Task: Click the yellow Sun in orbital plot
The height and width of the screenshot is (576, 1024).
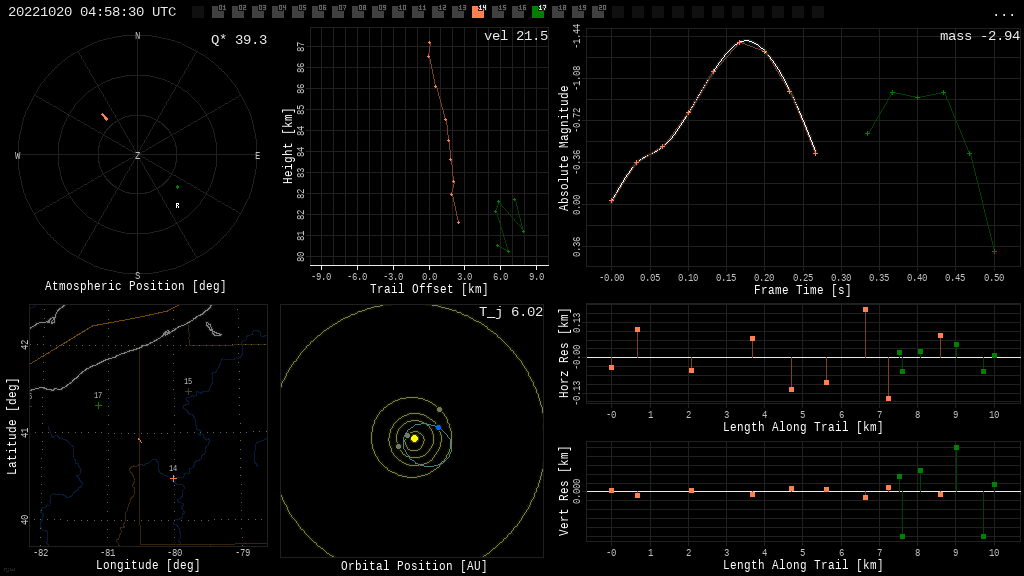Action: 414,438
